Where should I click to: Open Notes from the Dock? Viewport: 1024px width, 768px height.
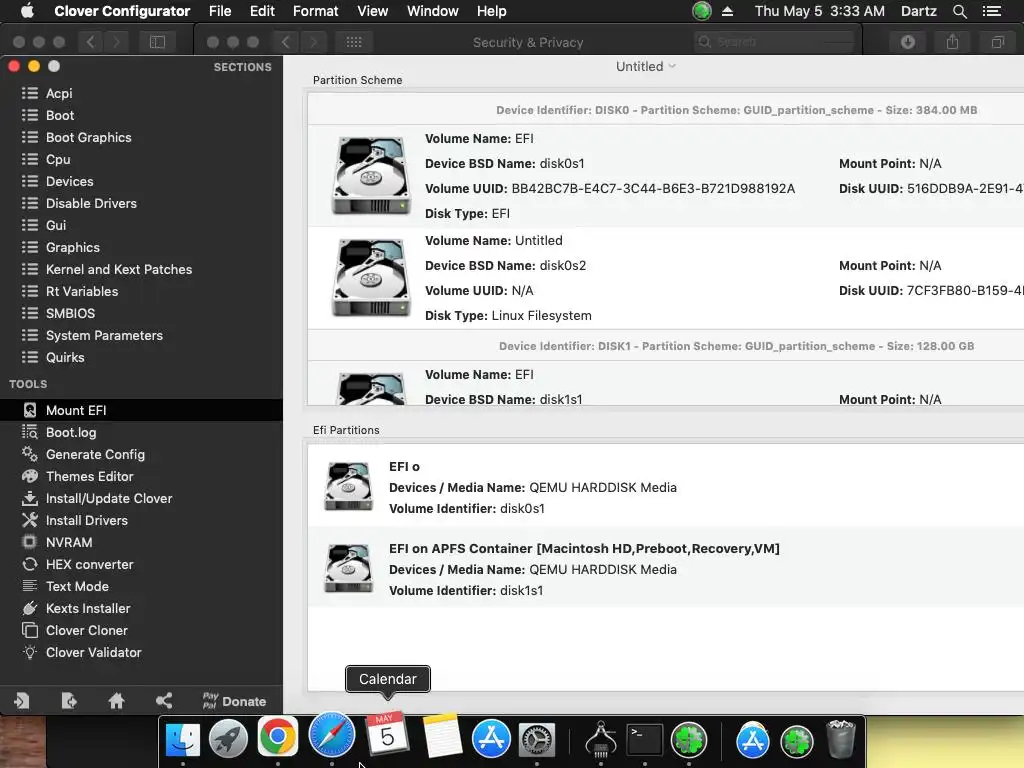pyautogui.click(x=442, y=737)
